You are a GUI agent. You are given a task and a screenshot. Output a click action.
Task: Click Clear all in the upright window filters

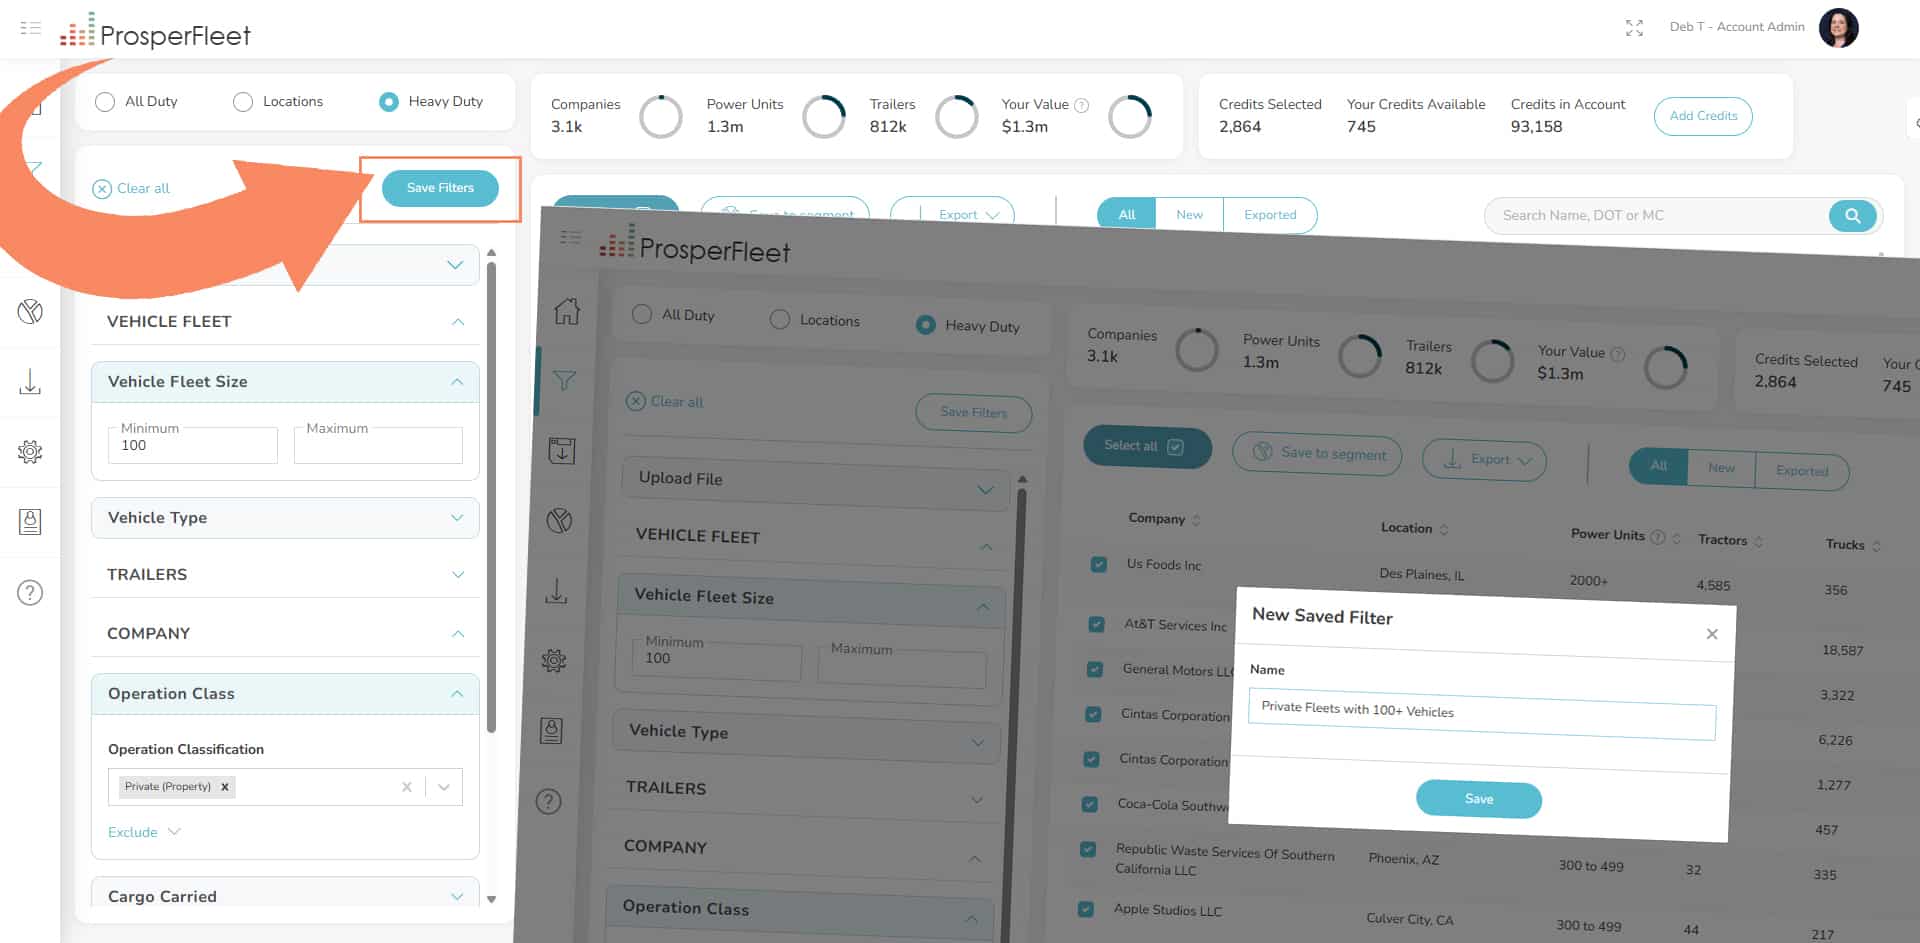click(x=131, y=189)
